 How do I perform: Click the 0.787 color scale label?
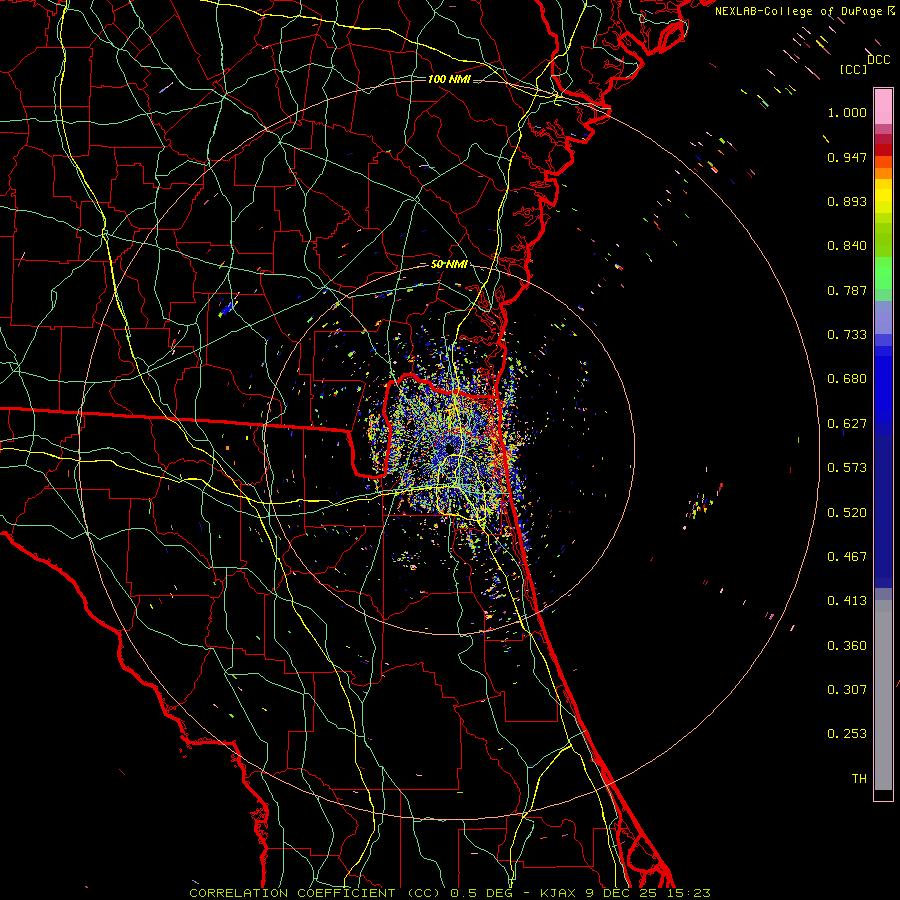coord(847,290)
